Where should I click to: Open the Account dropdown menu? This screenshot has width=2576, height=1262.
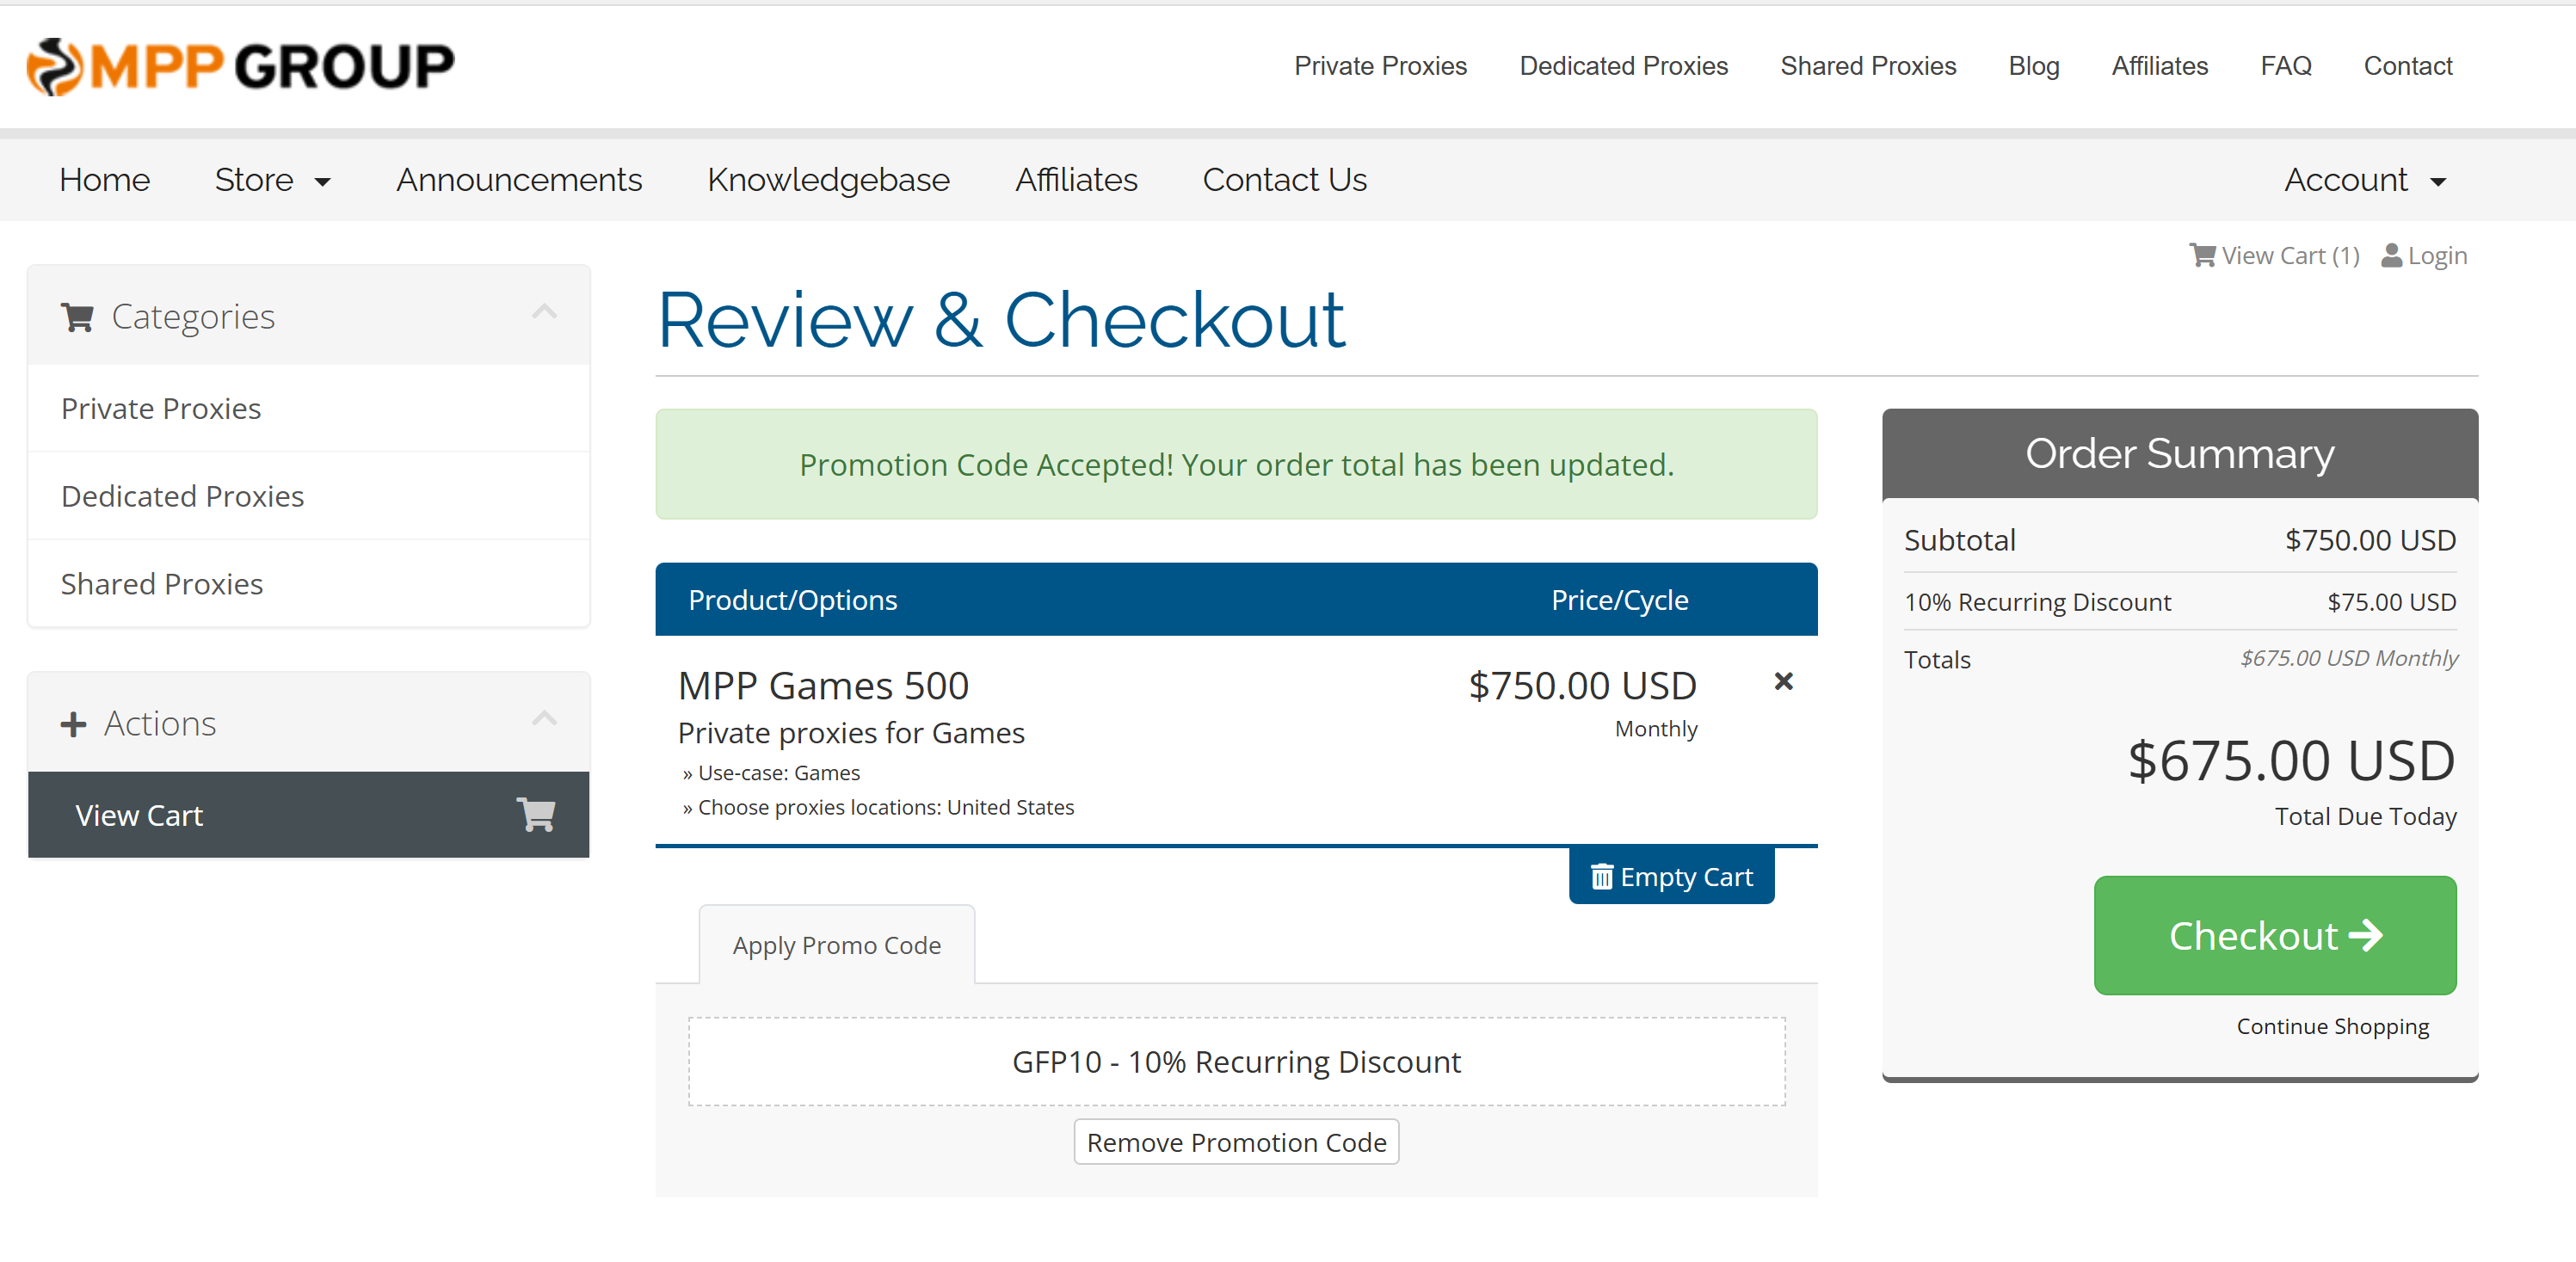(2365, 180)
